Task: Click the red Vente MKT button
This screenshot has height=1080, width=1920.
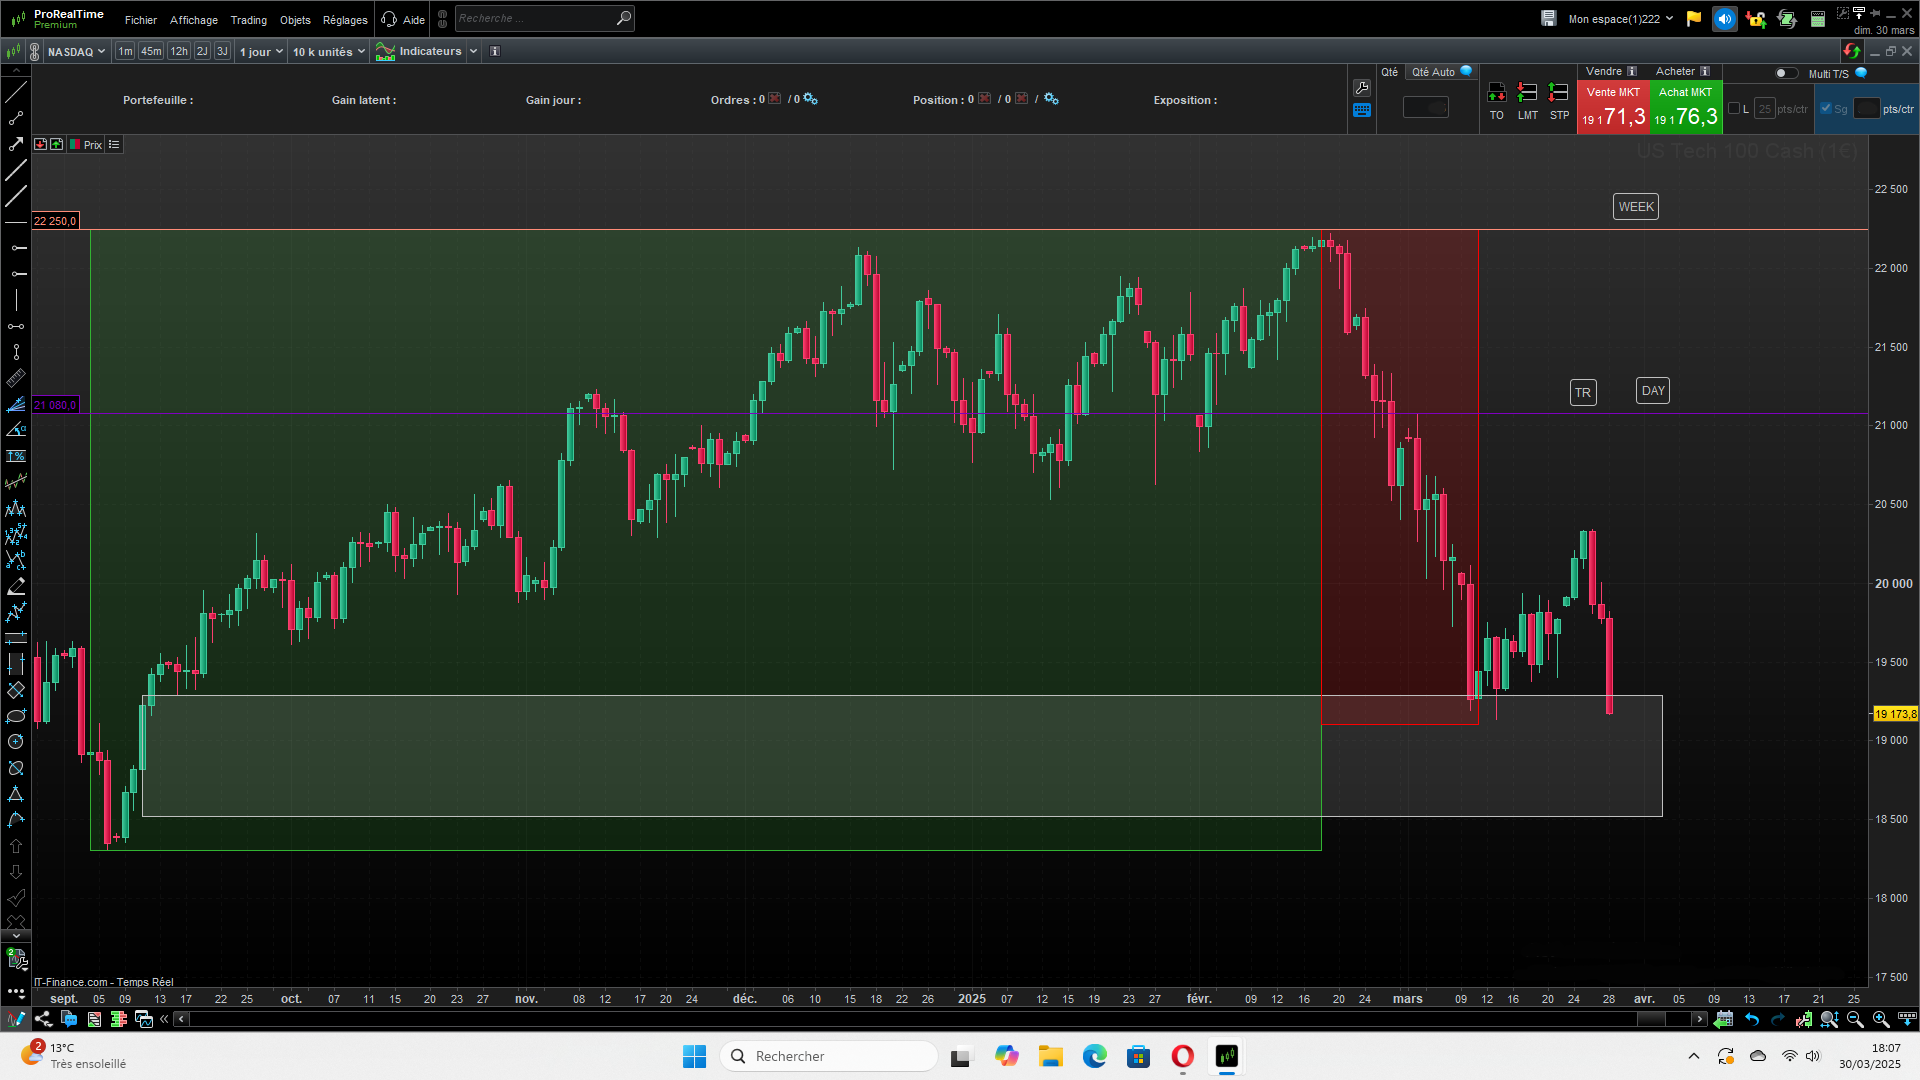Action: click(x=1613, y=108)
